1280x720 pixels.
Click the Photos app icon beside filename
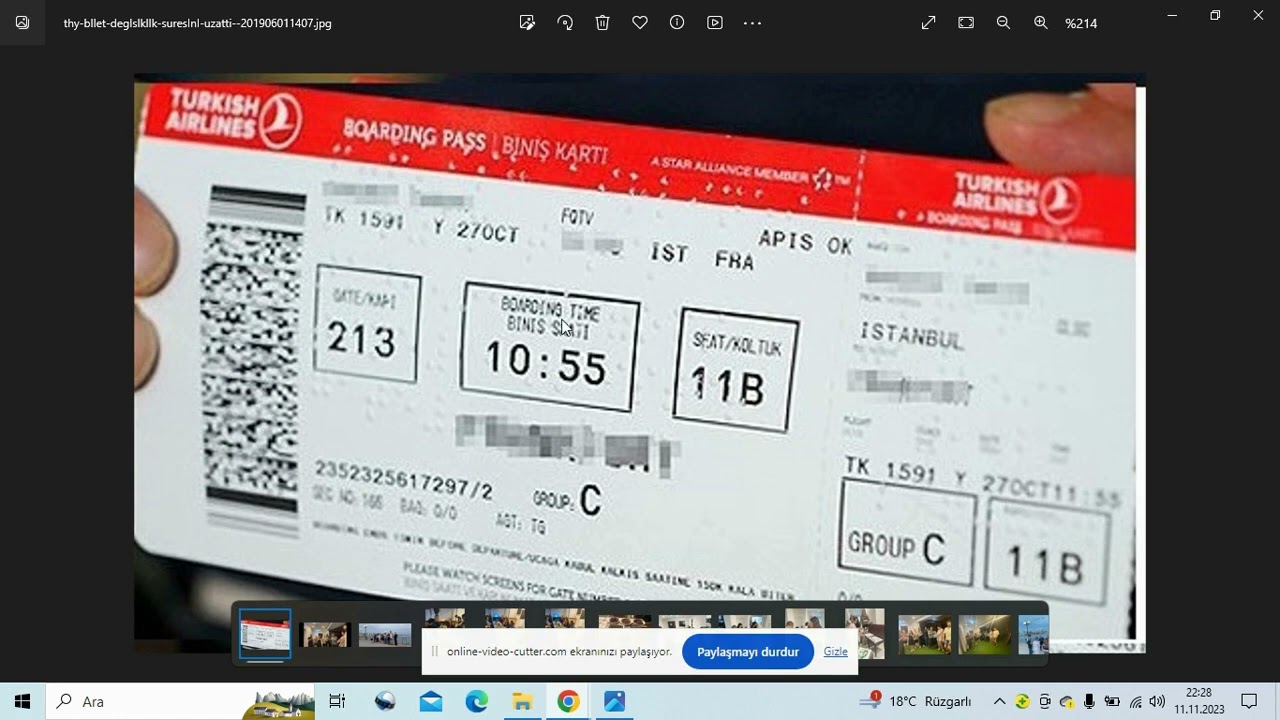22,22
